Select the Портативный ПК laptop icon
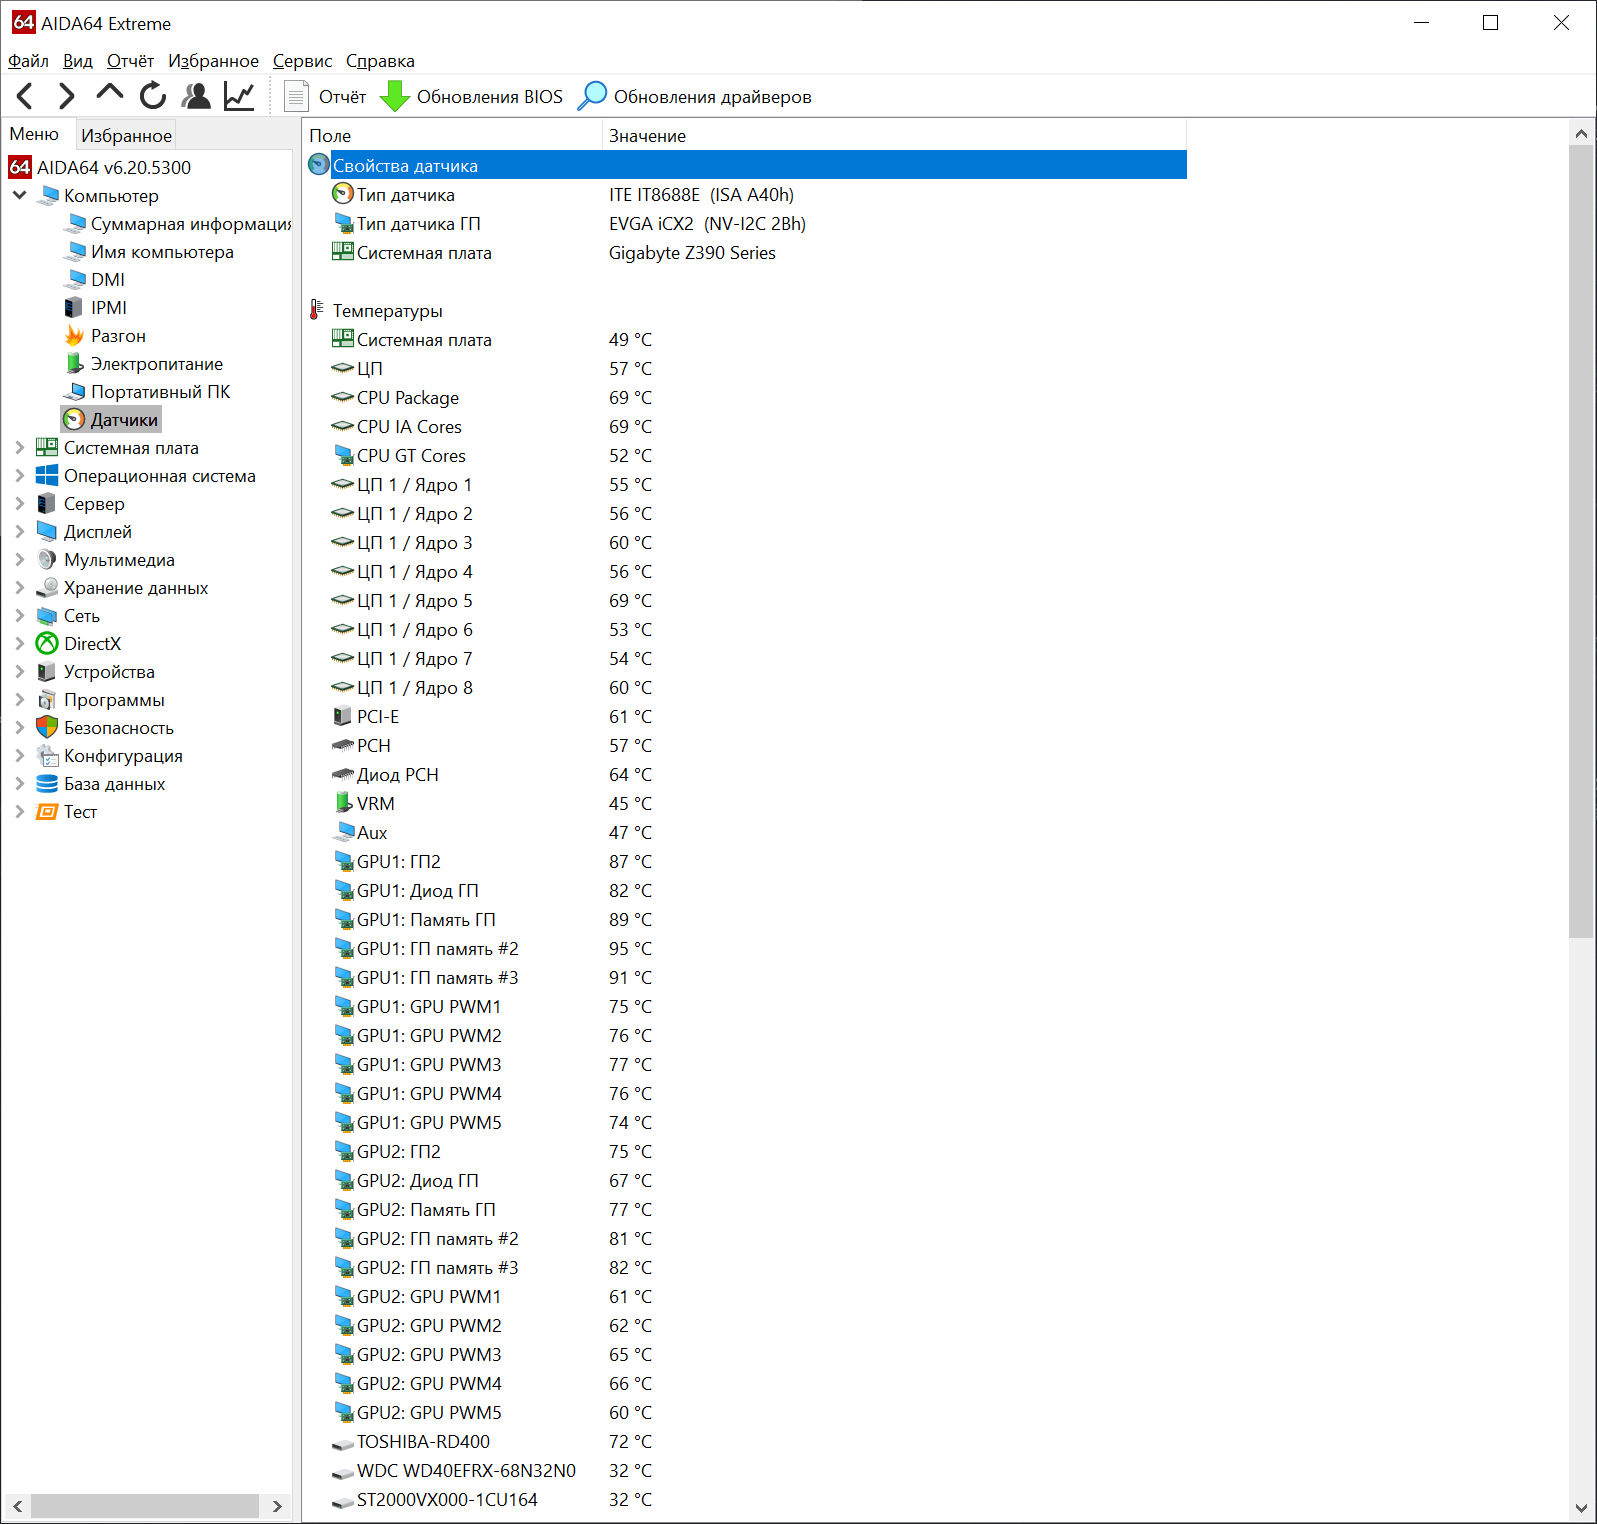Screen dimensions: 1597x1524 tap(74, 392)
